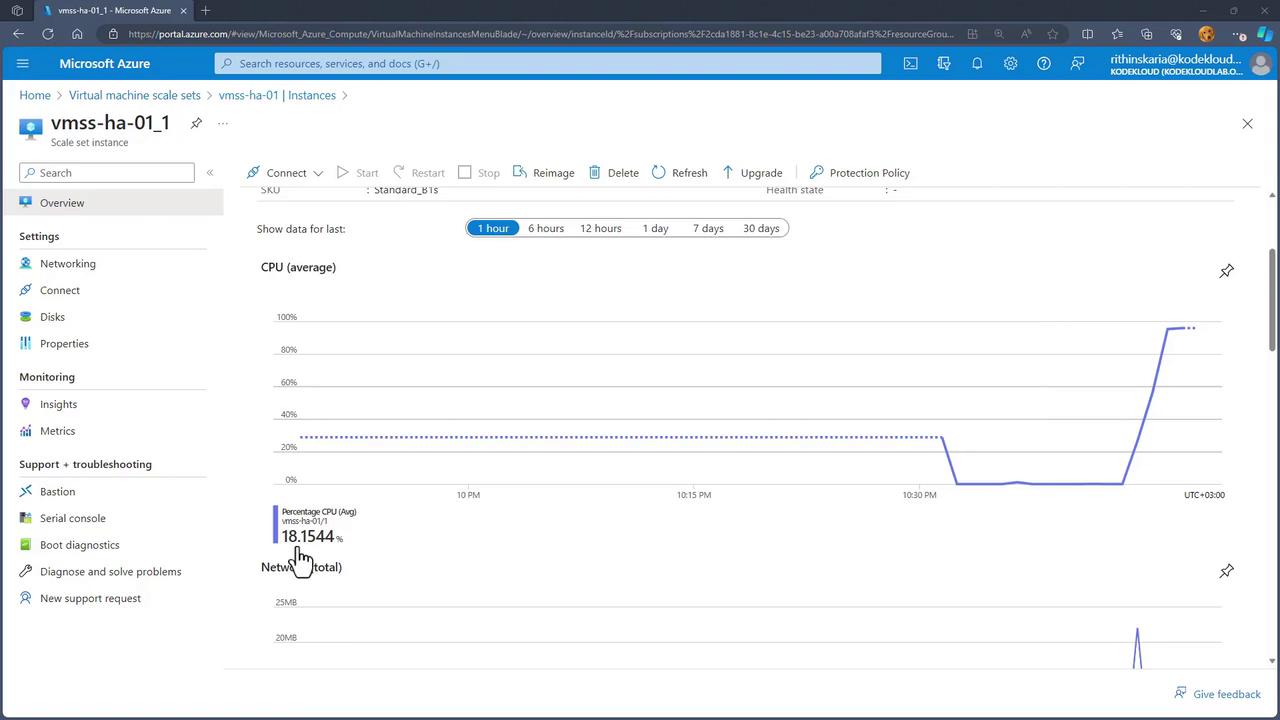Close the vmss-ha-01_1 blade
Viewport: 1280px width, 720px height.
pyautogui.click(x=1247, y=124)
